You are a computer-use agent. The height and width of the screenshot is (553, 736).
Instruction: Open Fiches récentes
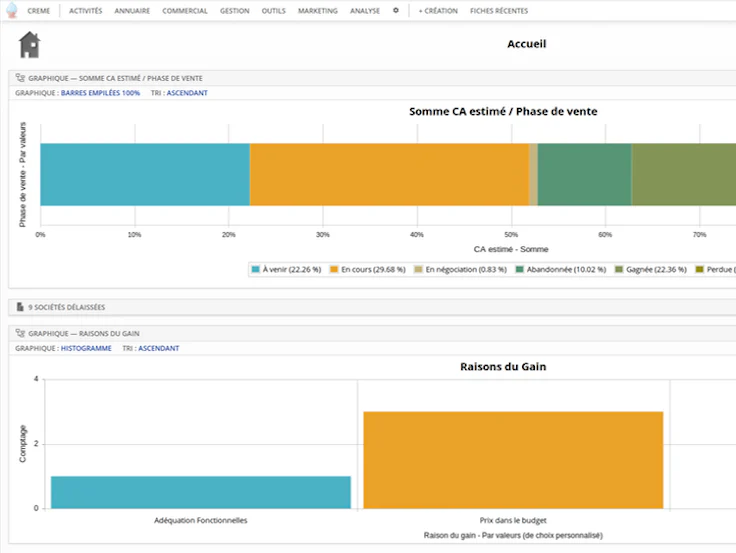tap(499, 11)
